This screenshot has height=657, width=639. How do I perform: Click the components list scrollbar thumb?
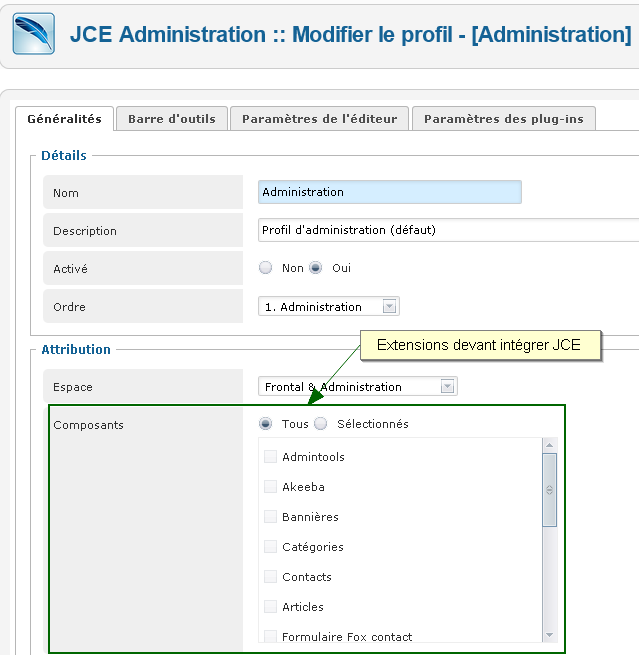click(x=549, y=489)
